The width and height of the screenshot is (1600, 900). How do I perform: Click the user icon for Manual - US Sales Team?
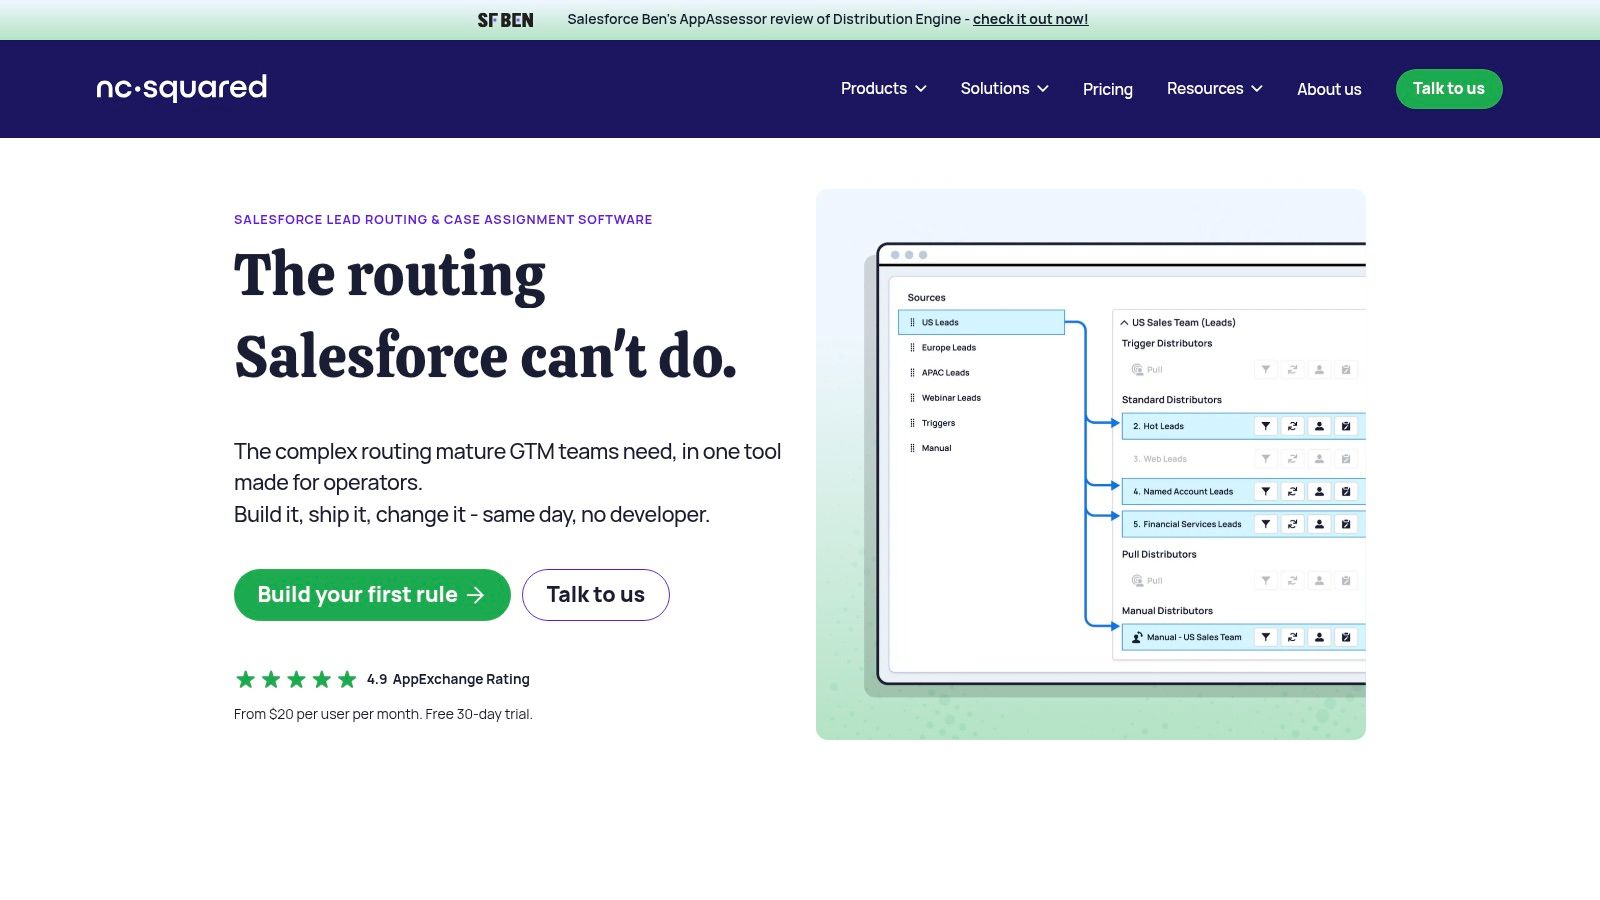click(x=1320, y=637)
